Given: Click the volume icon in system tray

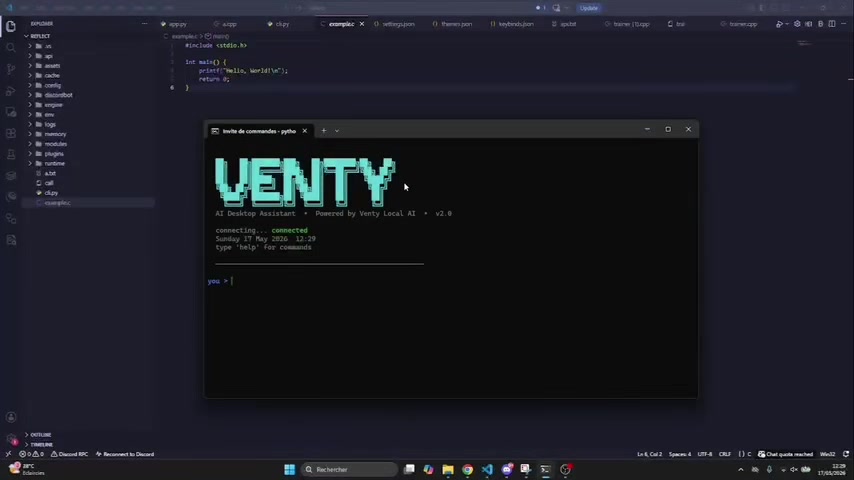Looking at the screenshot, I should [x=794, y=470].
